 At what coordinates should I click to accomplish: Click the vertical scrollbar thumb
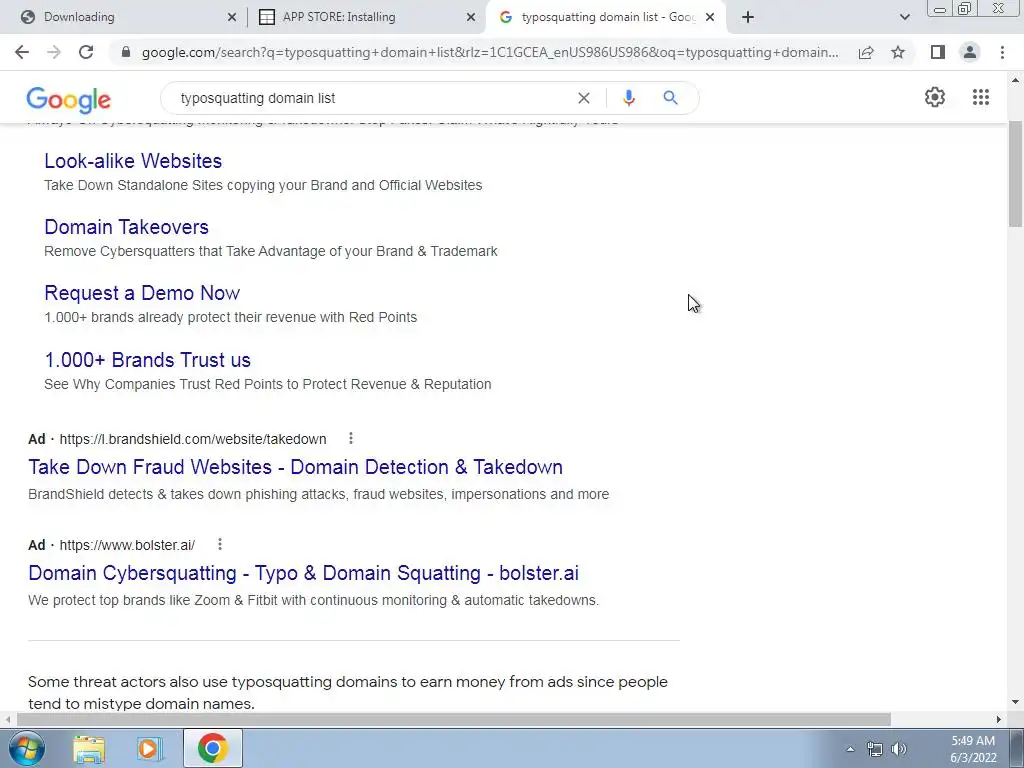pyautogui.click(x=1016, y=174)
